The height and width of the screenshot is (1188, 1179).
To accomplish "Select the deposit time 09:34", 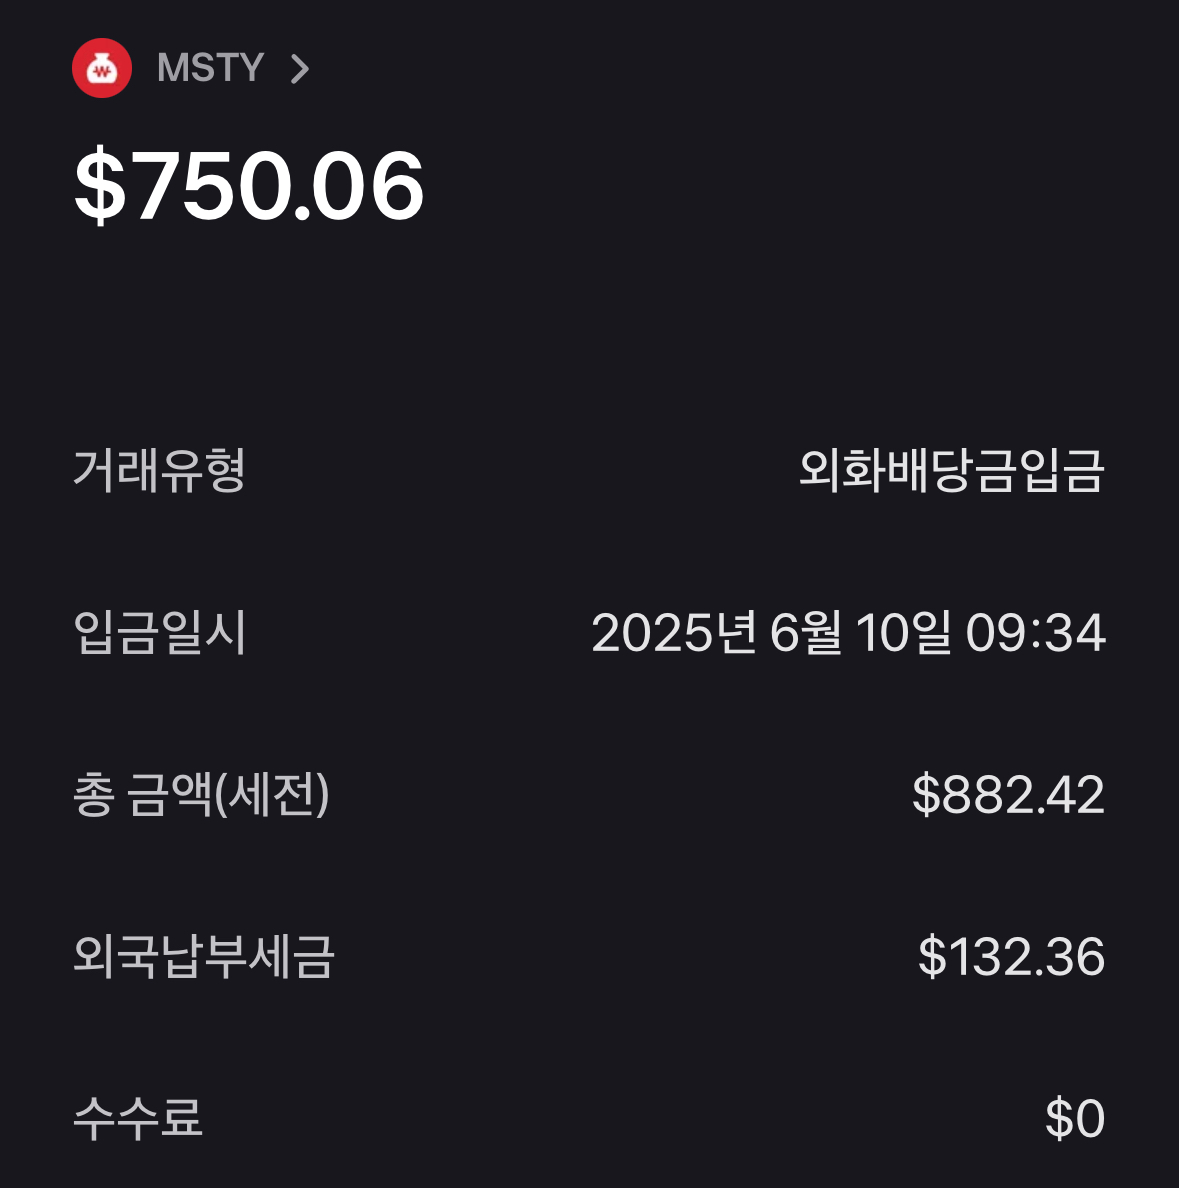I will tap(1035, 633).
